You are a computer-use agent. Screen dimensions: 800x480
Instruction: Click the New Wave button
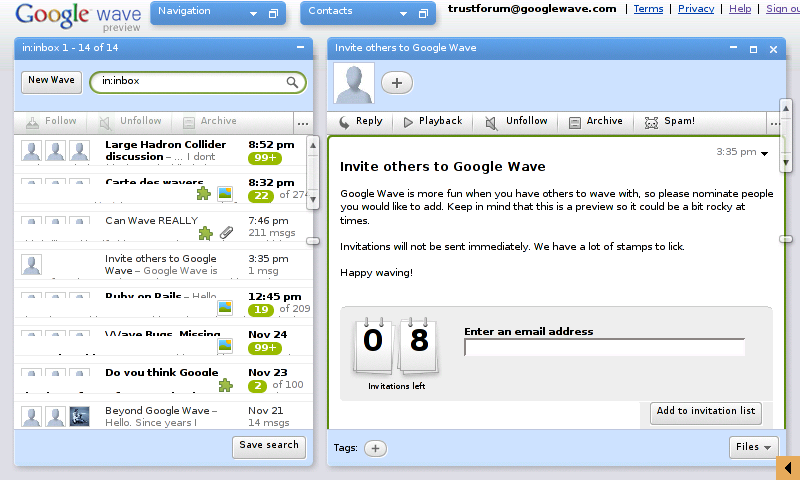(x=52, y=82)
